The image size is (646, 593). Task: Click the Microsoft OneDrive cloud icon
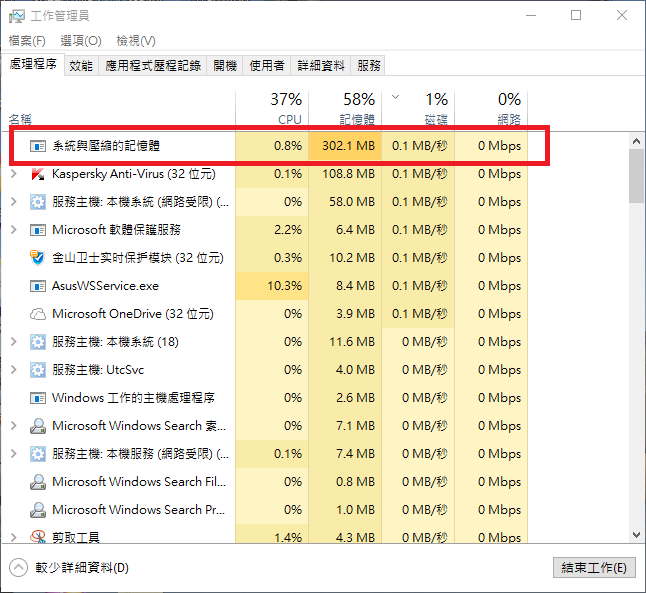(38, 314)
